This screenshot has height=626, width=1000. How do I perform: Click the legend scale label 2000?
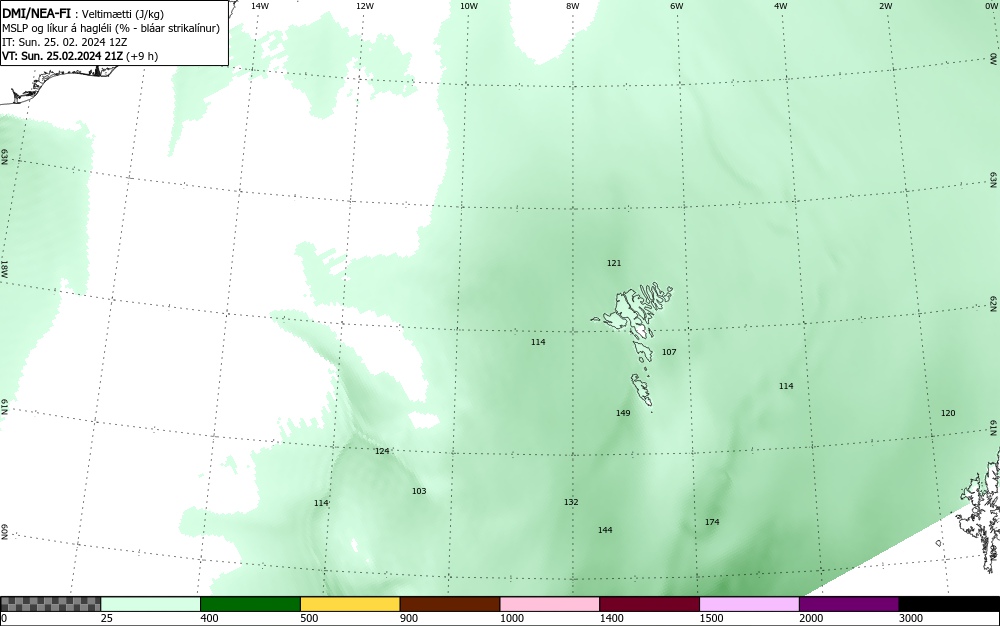811,618
